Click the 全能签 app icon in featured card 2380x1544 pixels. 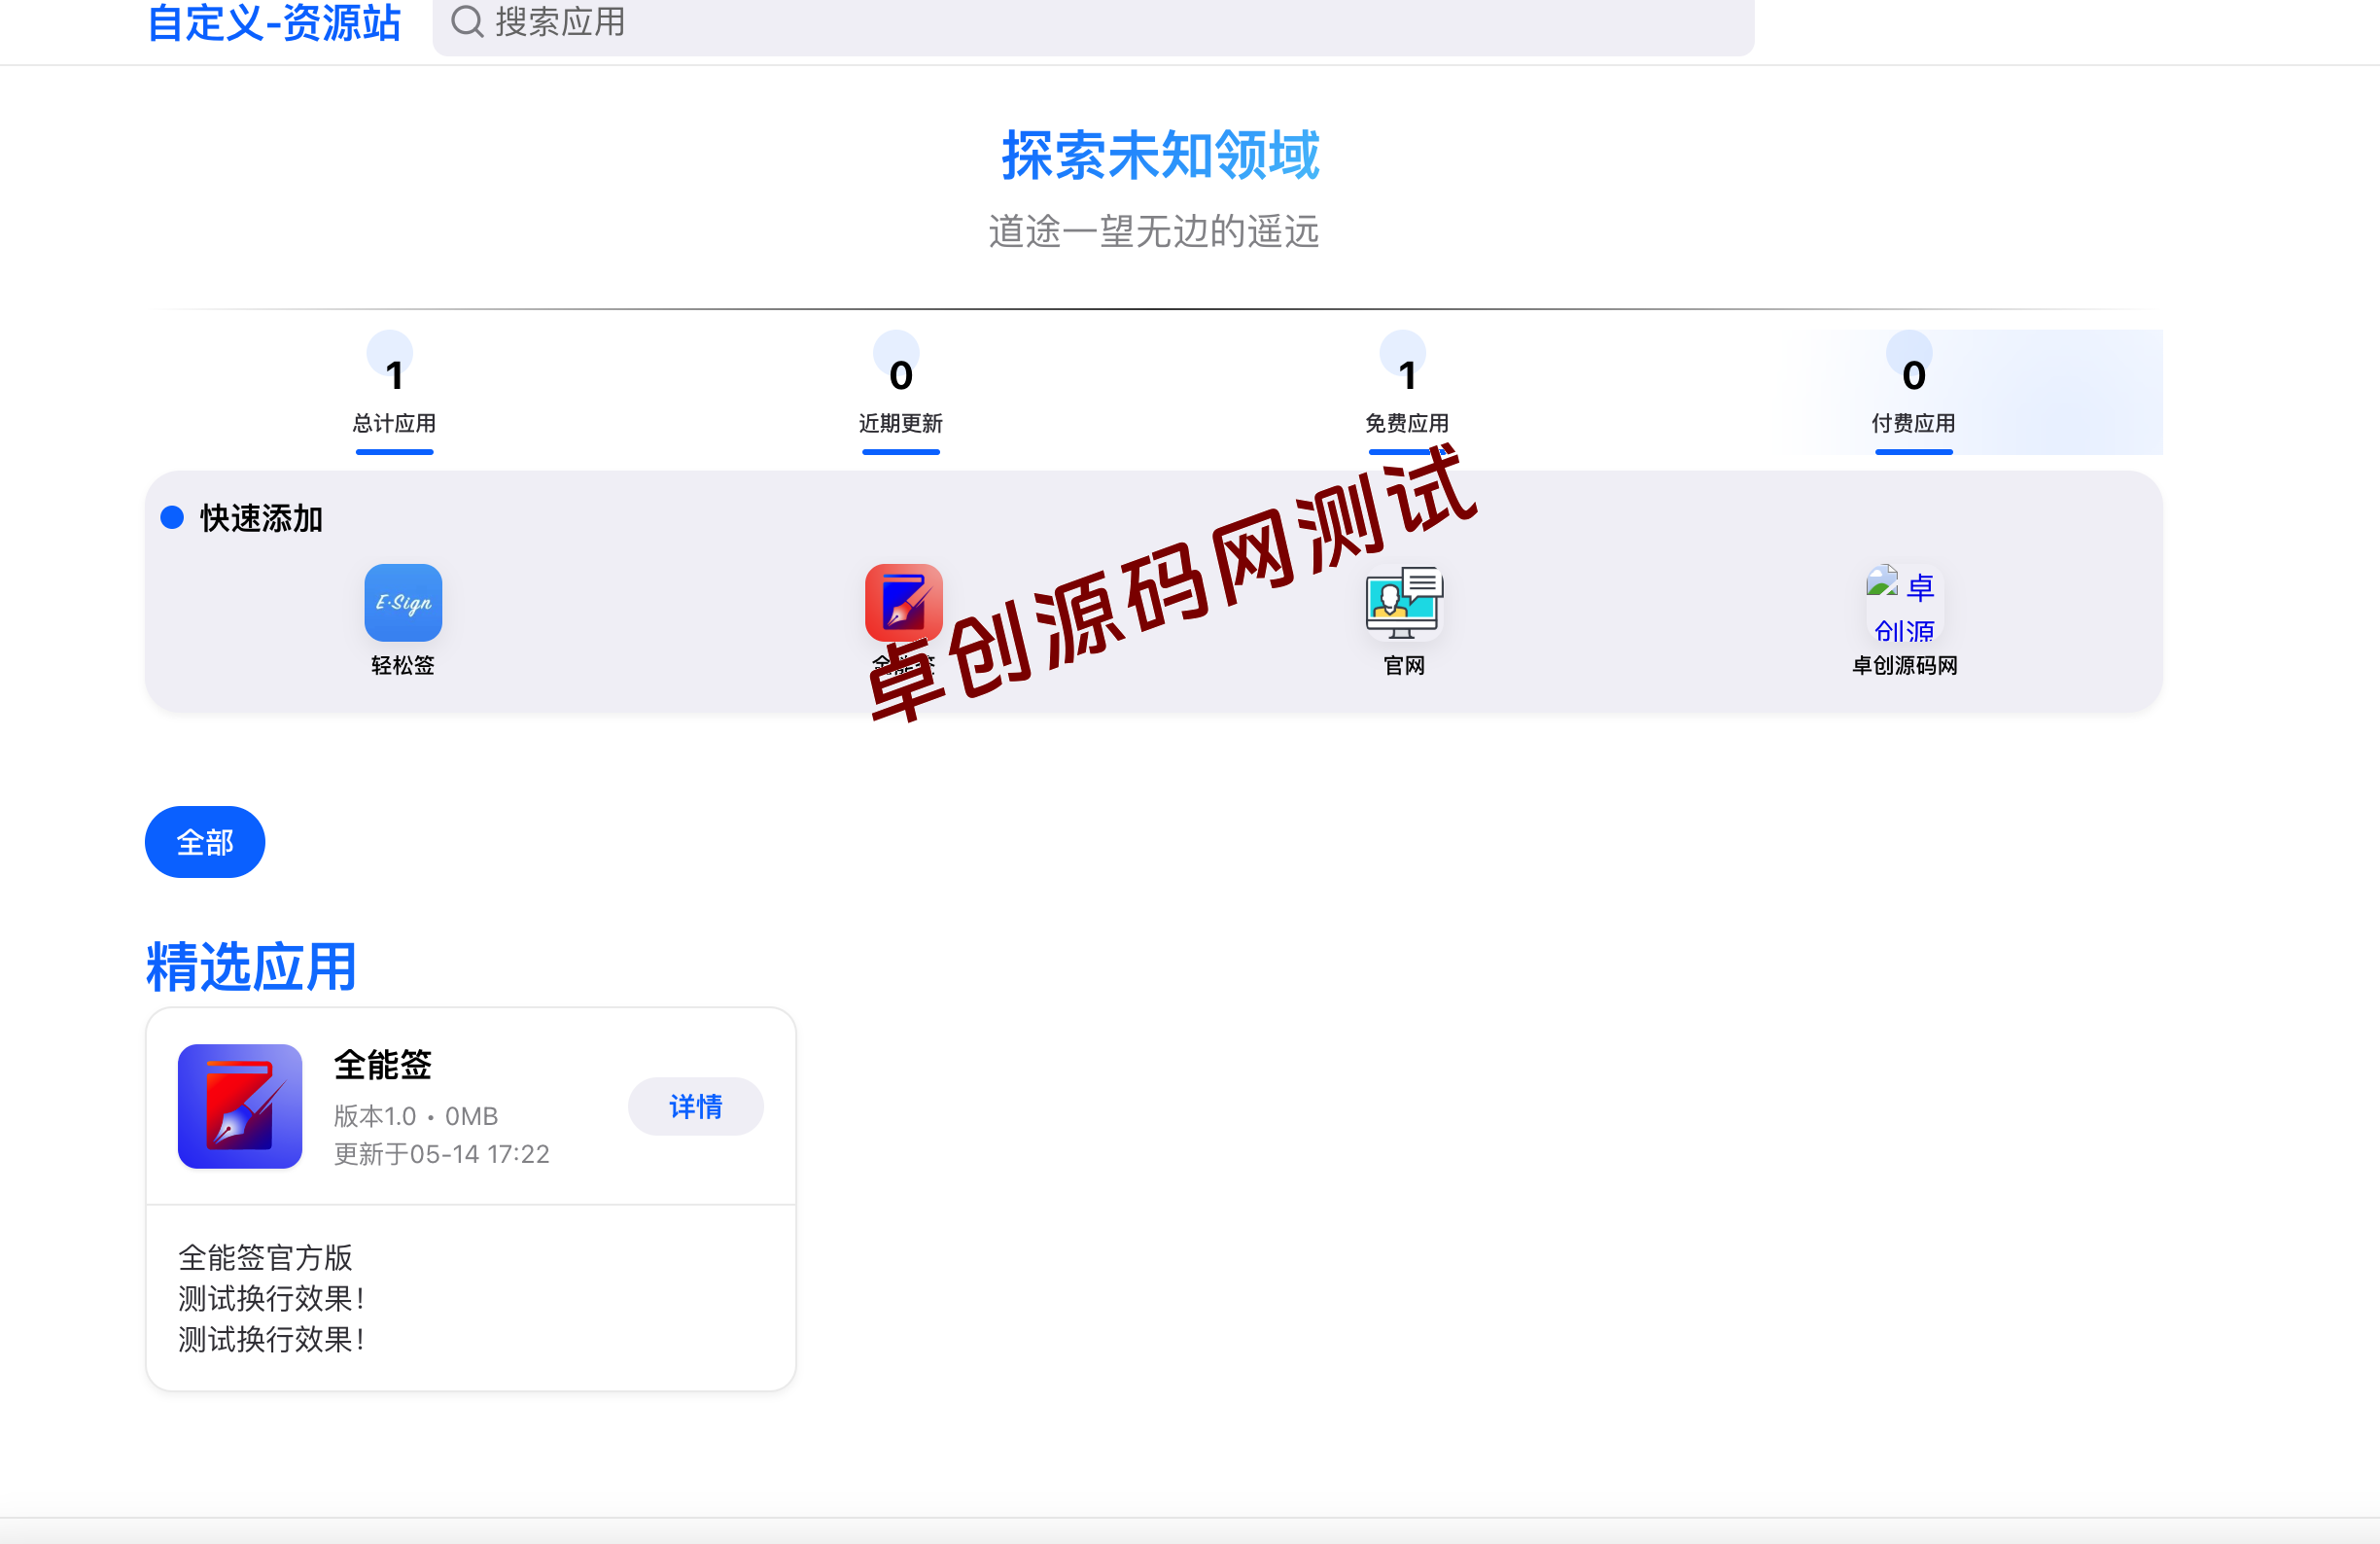pyautogui.click(x=240, y=1106)
